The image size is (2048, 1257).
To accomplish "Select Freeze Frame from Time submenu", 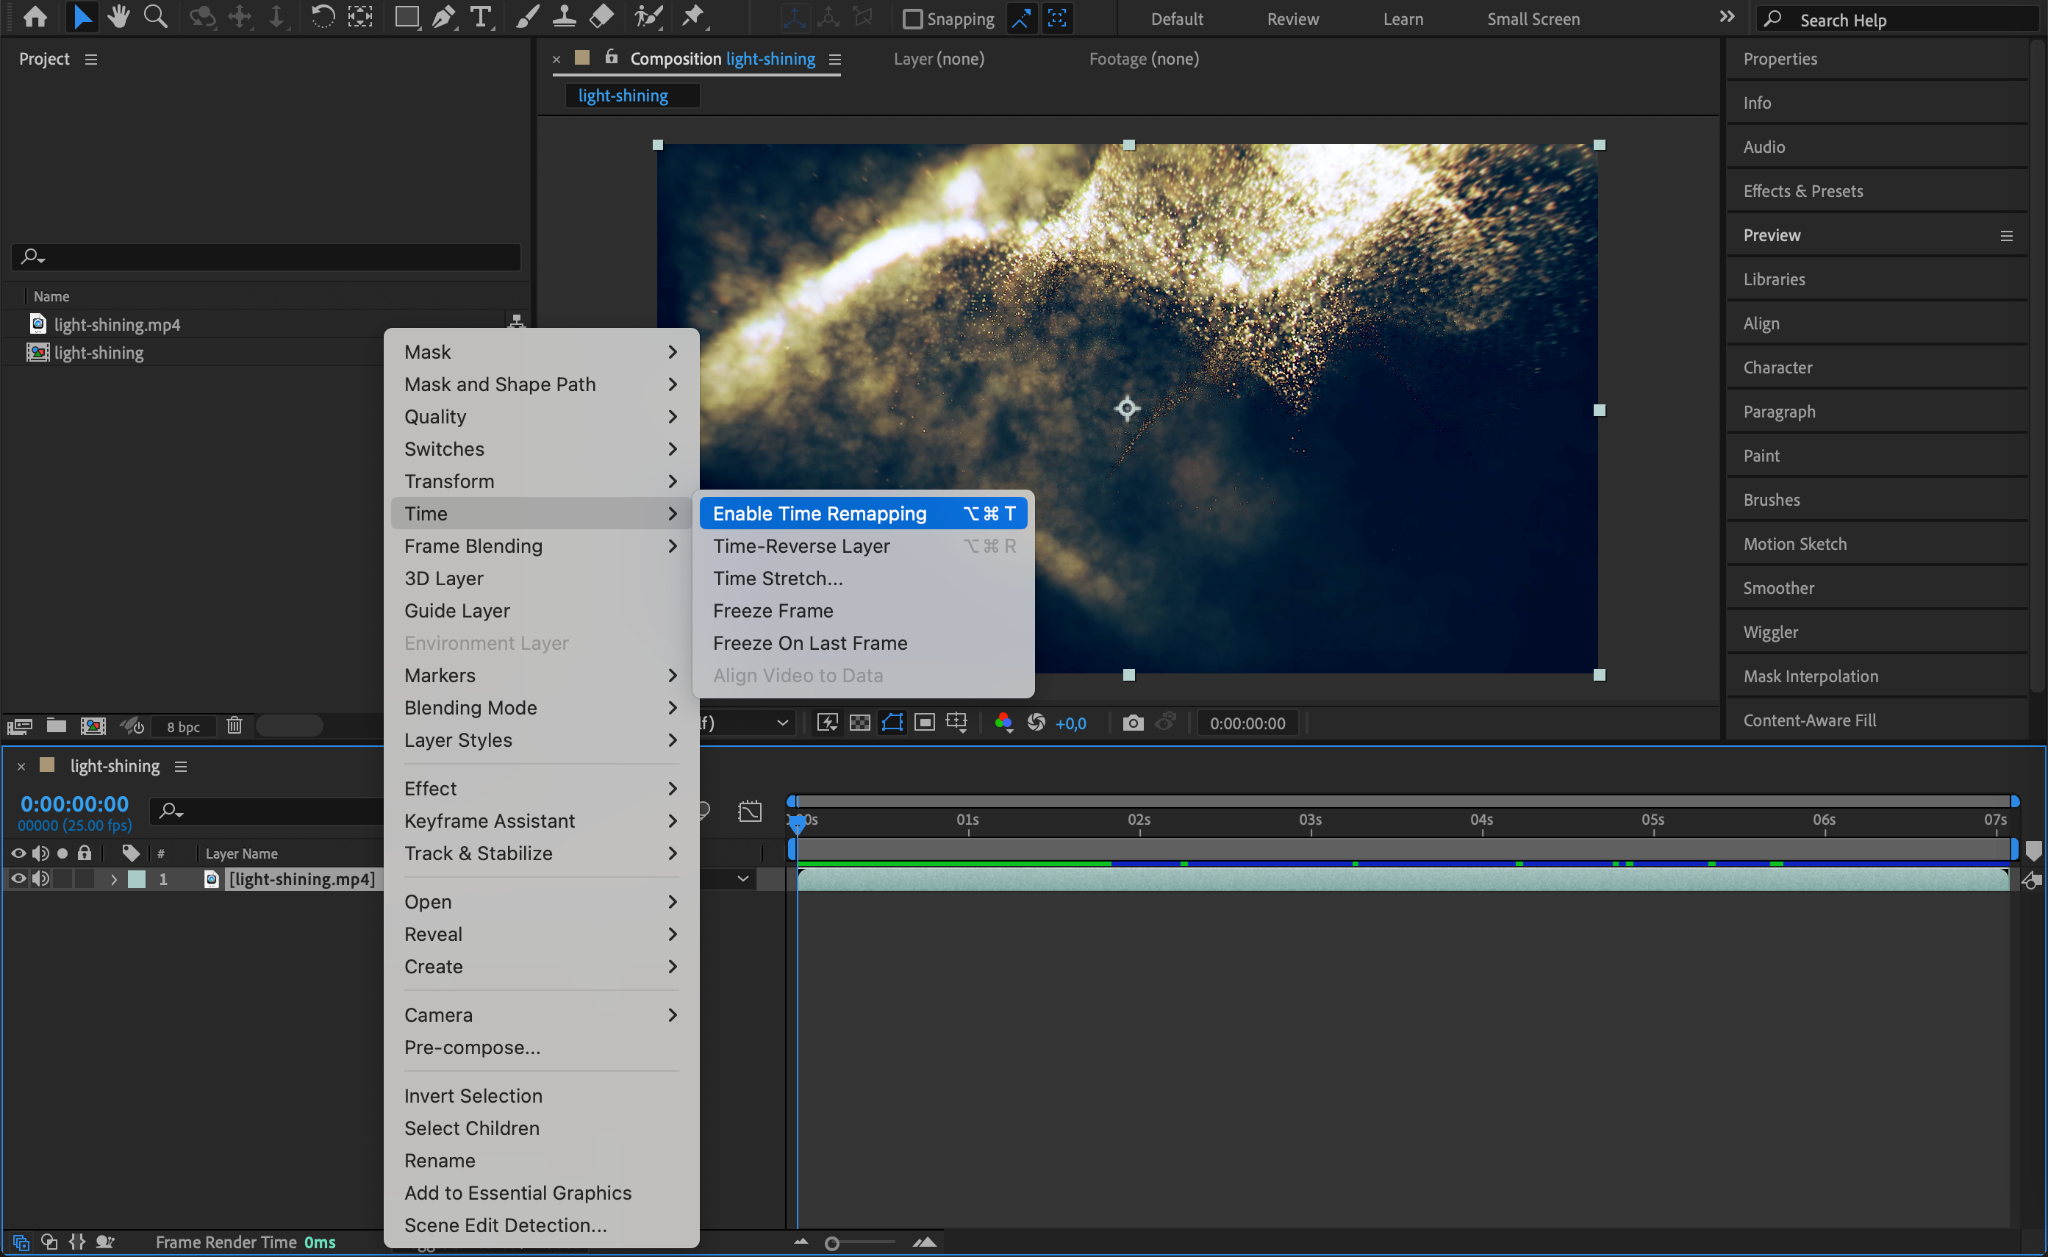I will [773, 611].
